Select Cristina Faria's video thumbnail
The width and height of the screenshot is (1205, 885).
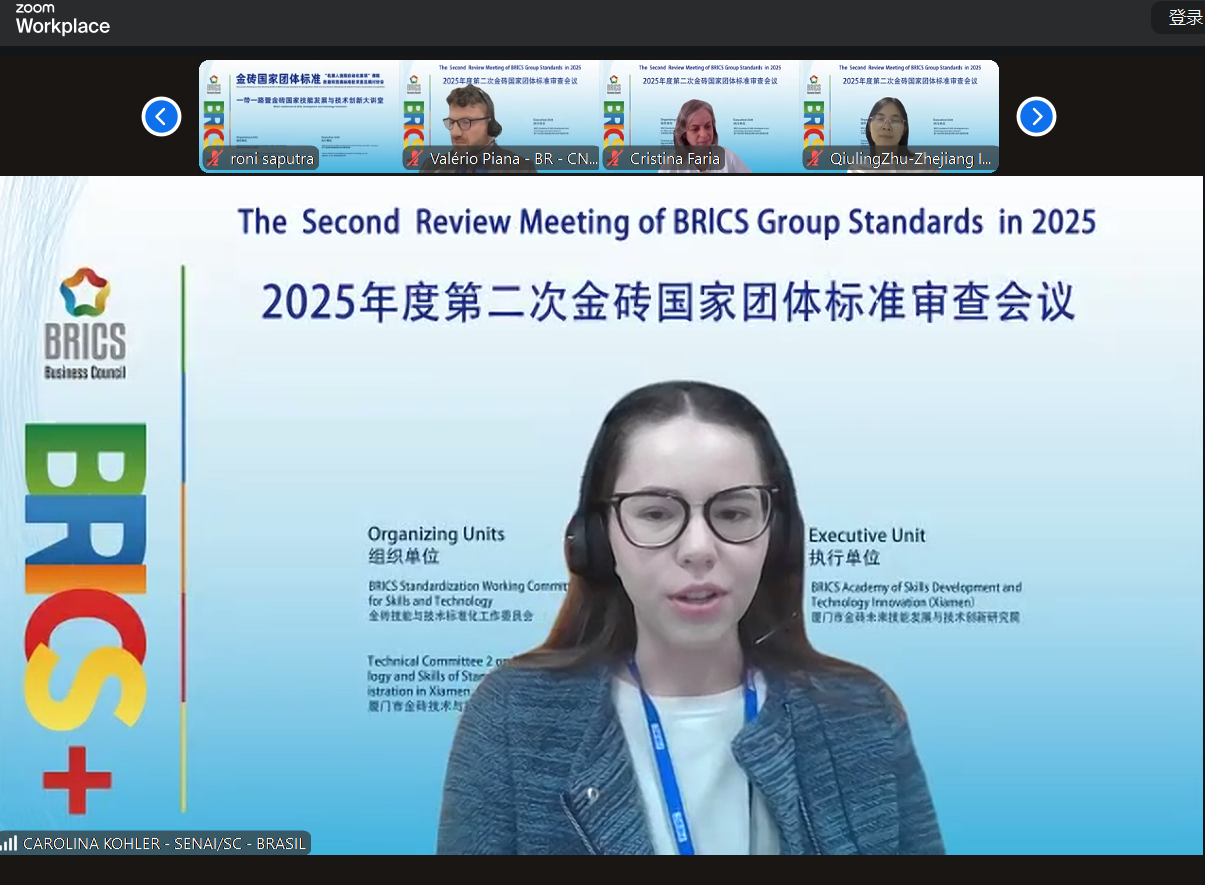click(699, 116)
